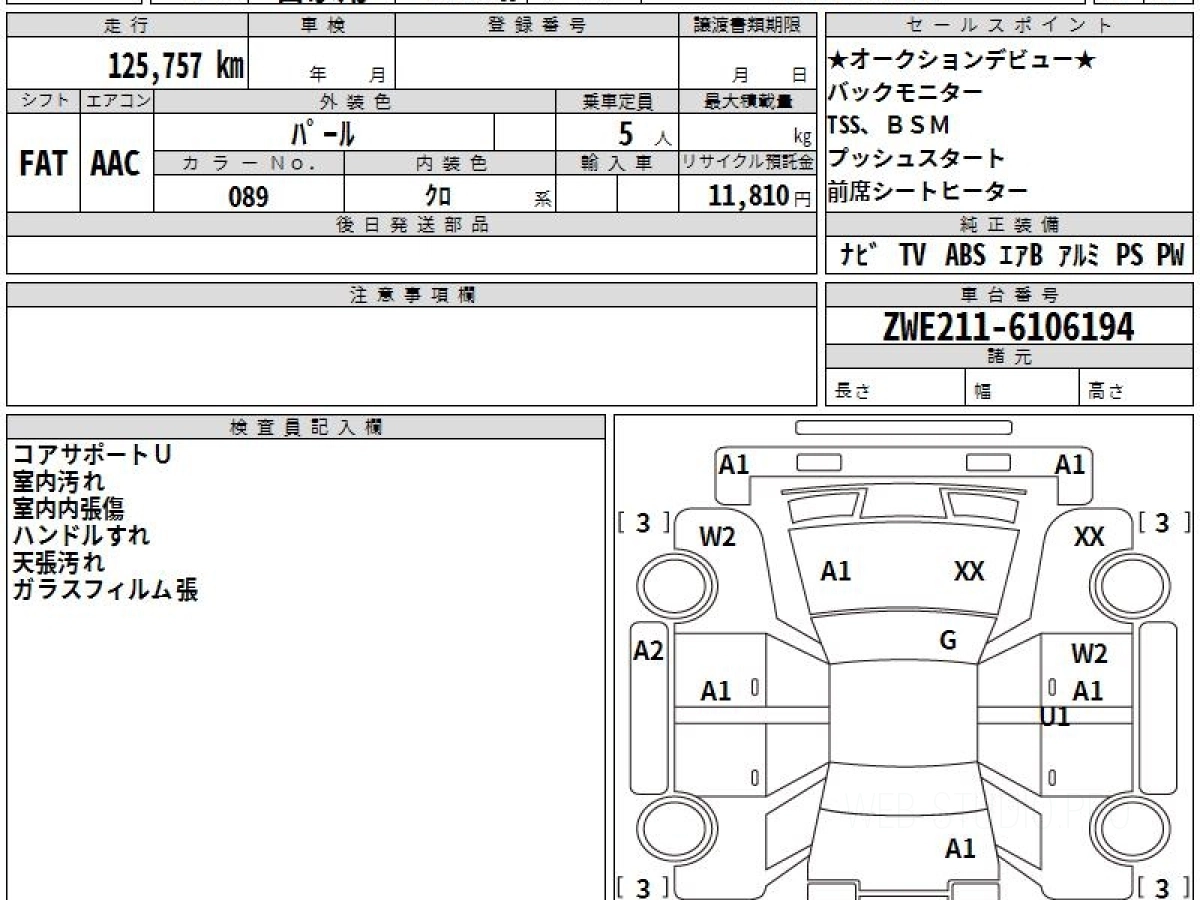Click the A2 mark on left side
1200x900 pixels.
[649, 652]
